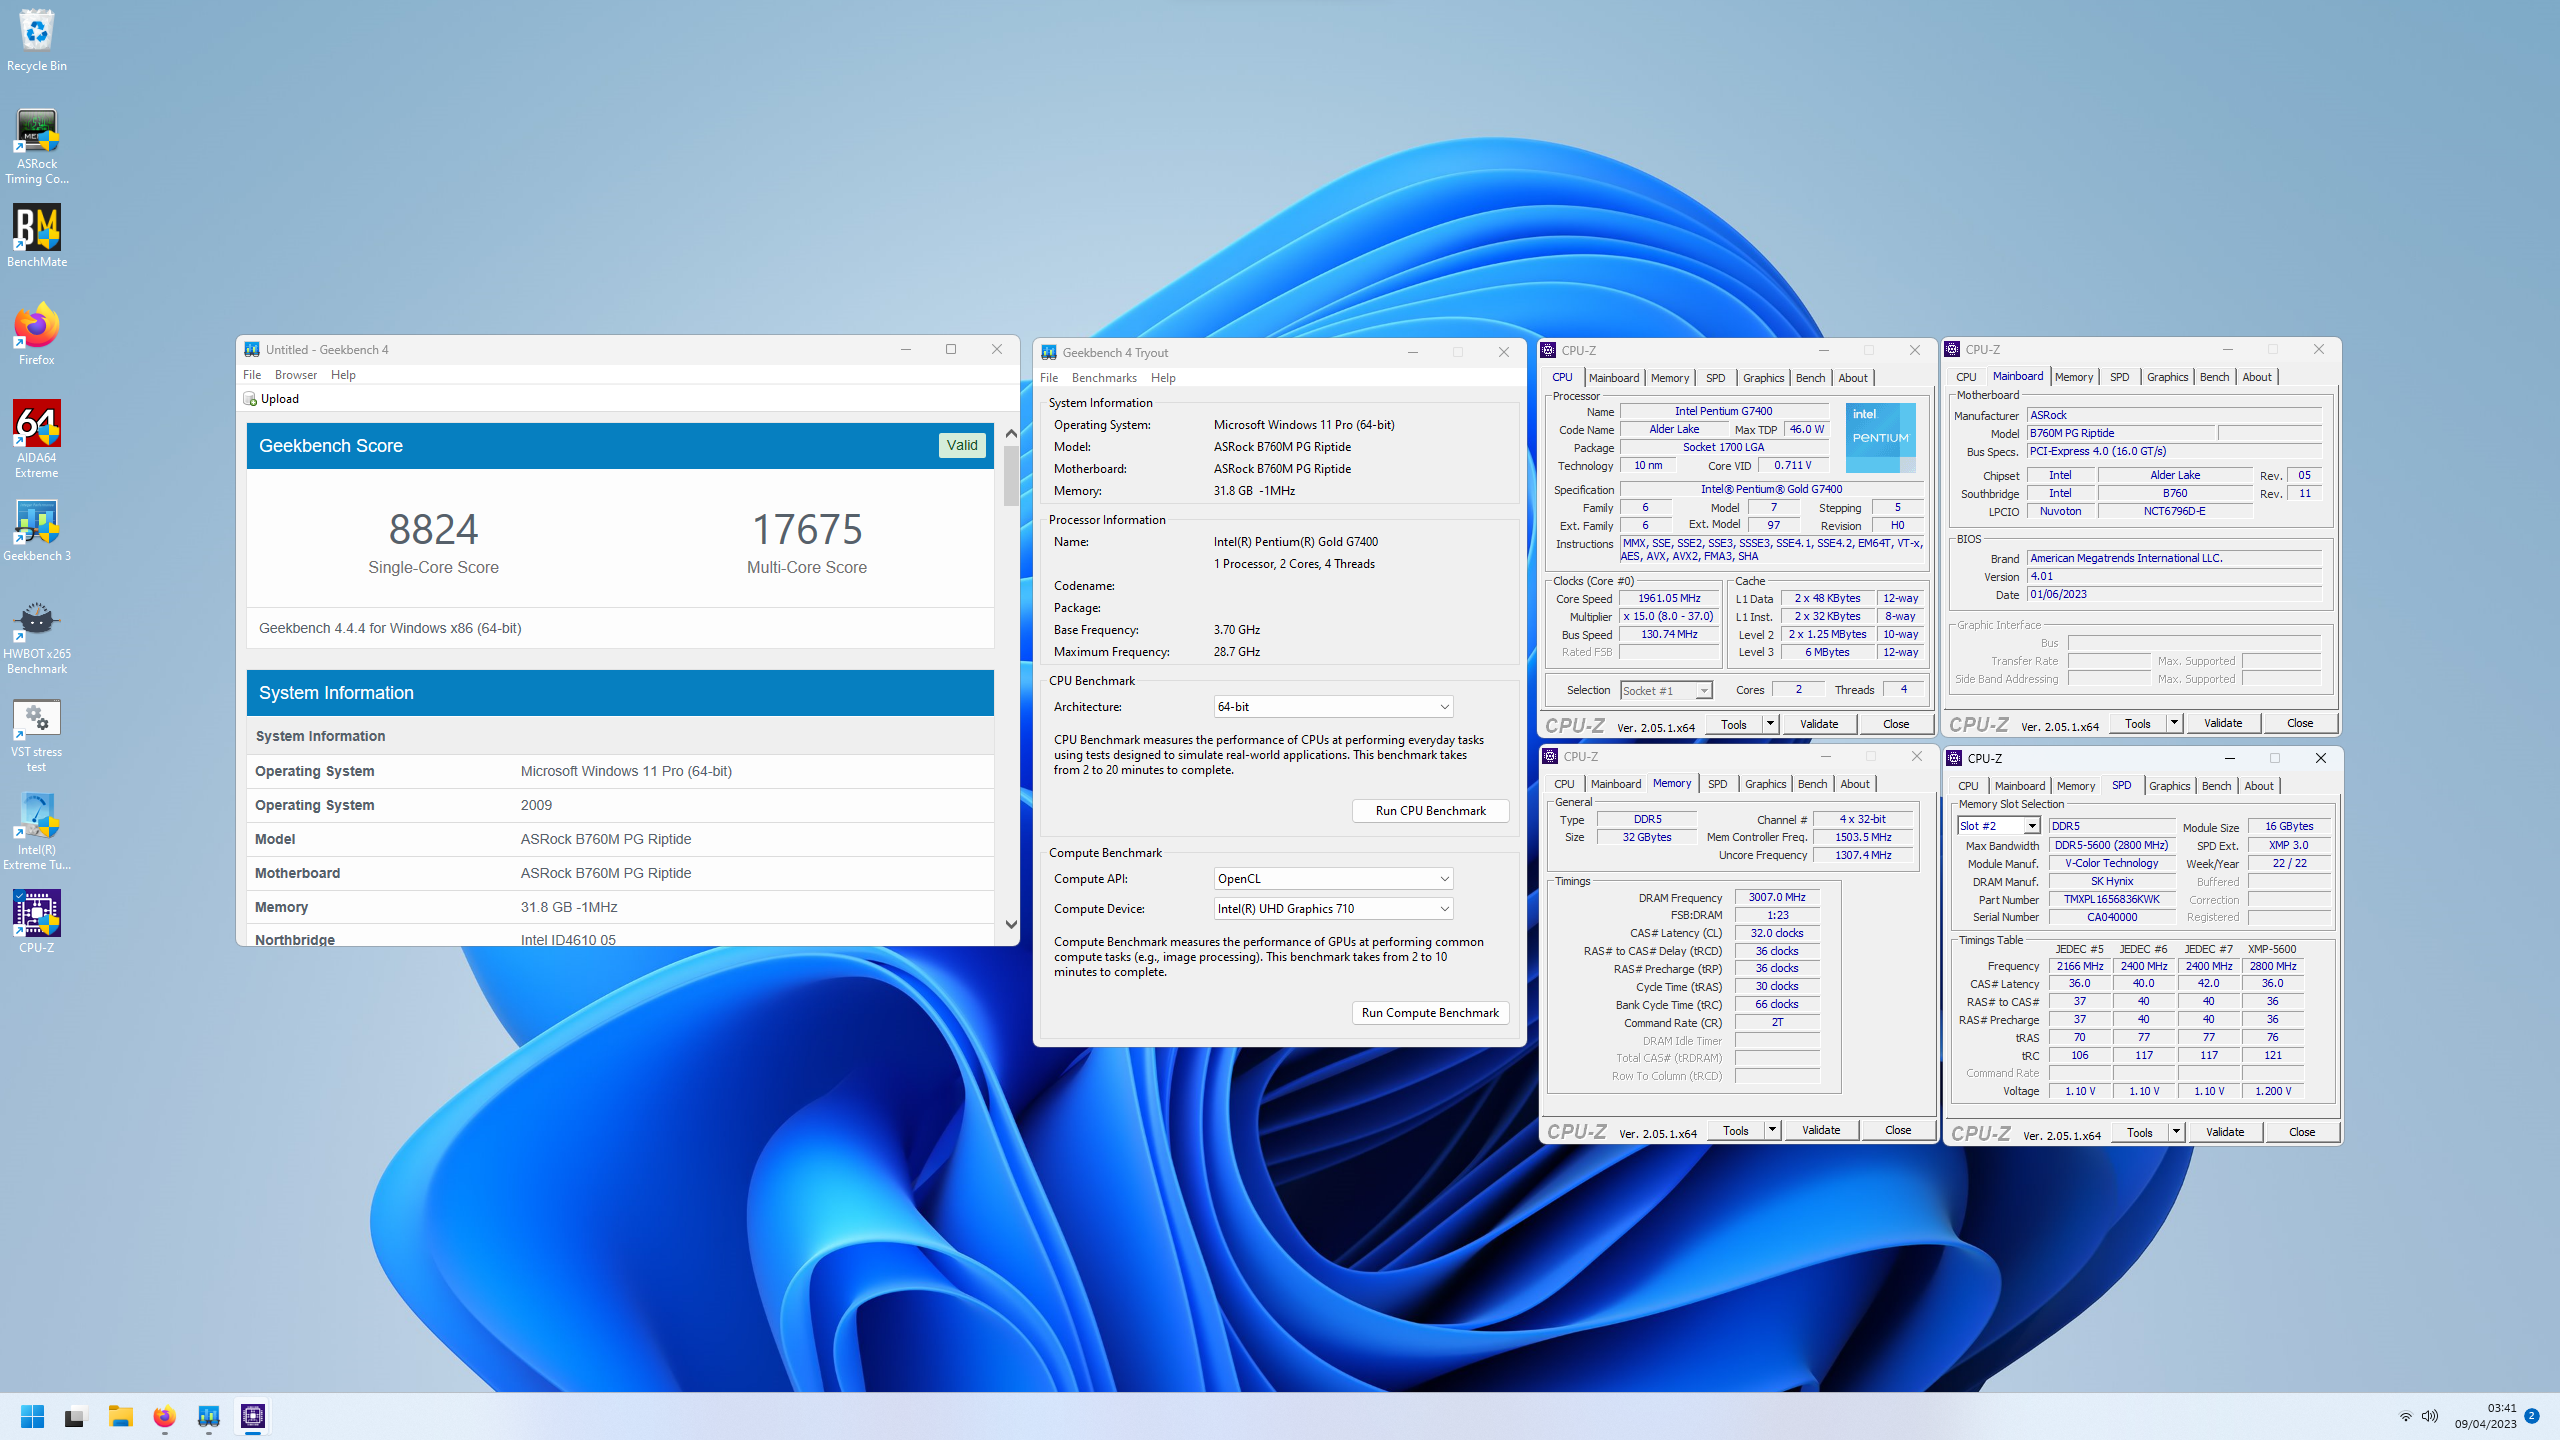Open Help menu in Geekbench 4 Tryout
Image resolution: width=2560 pixels, height=1440 pixels.
1163,378
